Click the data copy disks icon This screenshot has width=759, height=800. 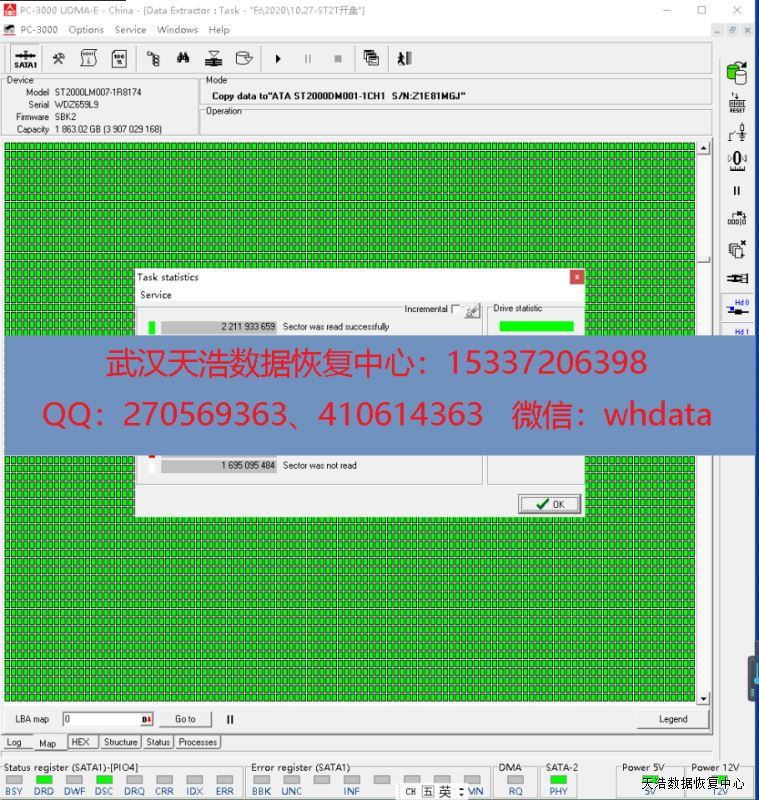click(x=737, y=73)
